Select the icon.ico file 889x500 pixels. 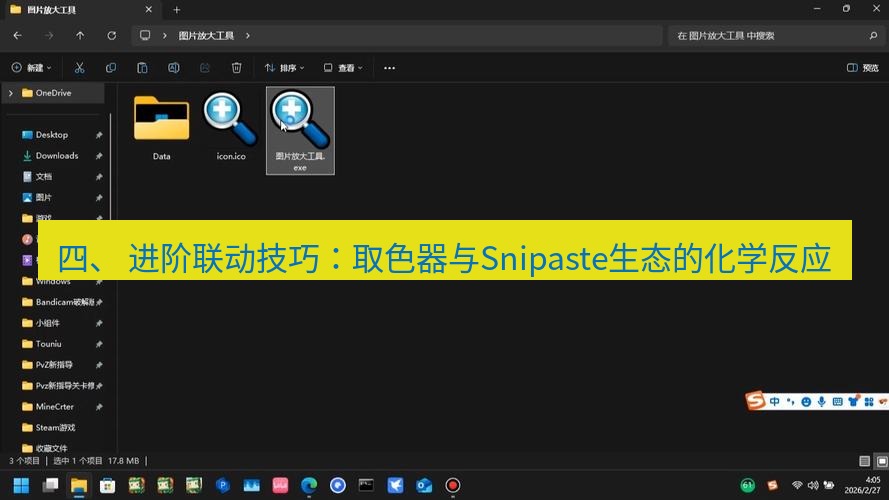point(231,128)
